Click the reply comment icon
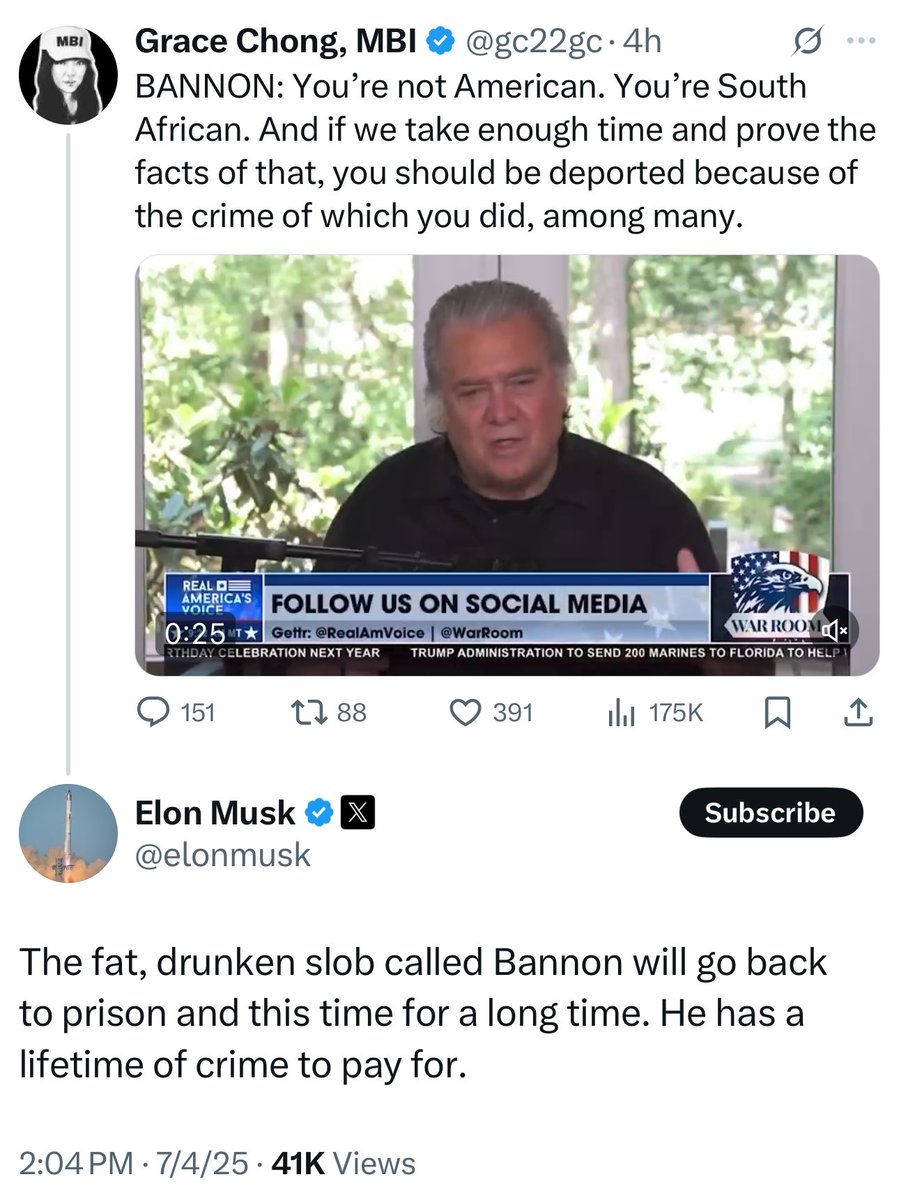This screenshot has height=1200, width=899. (153, 712)
